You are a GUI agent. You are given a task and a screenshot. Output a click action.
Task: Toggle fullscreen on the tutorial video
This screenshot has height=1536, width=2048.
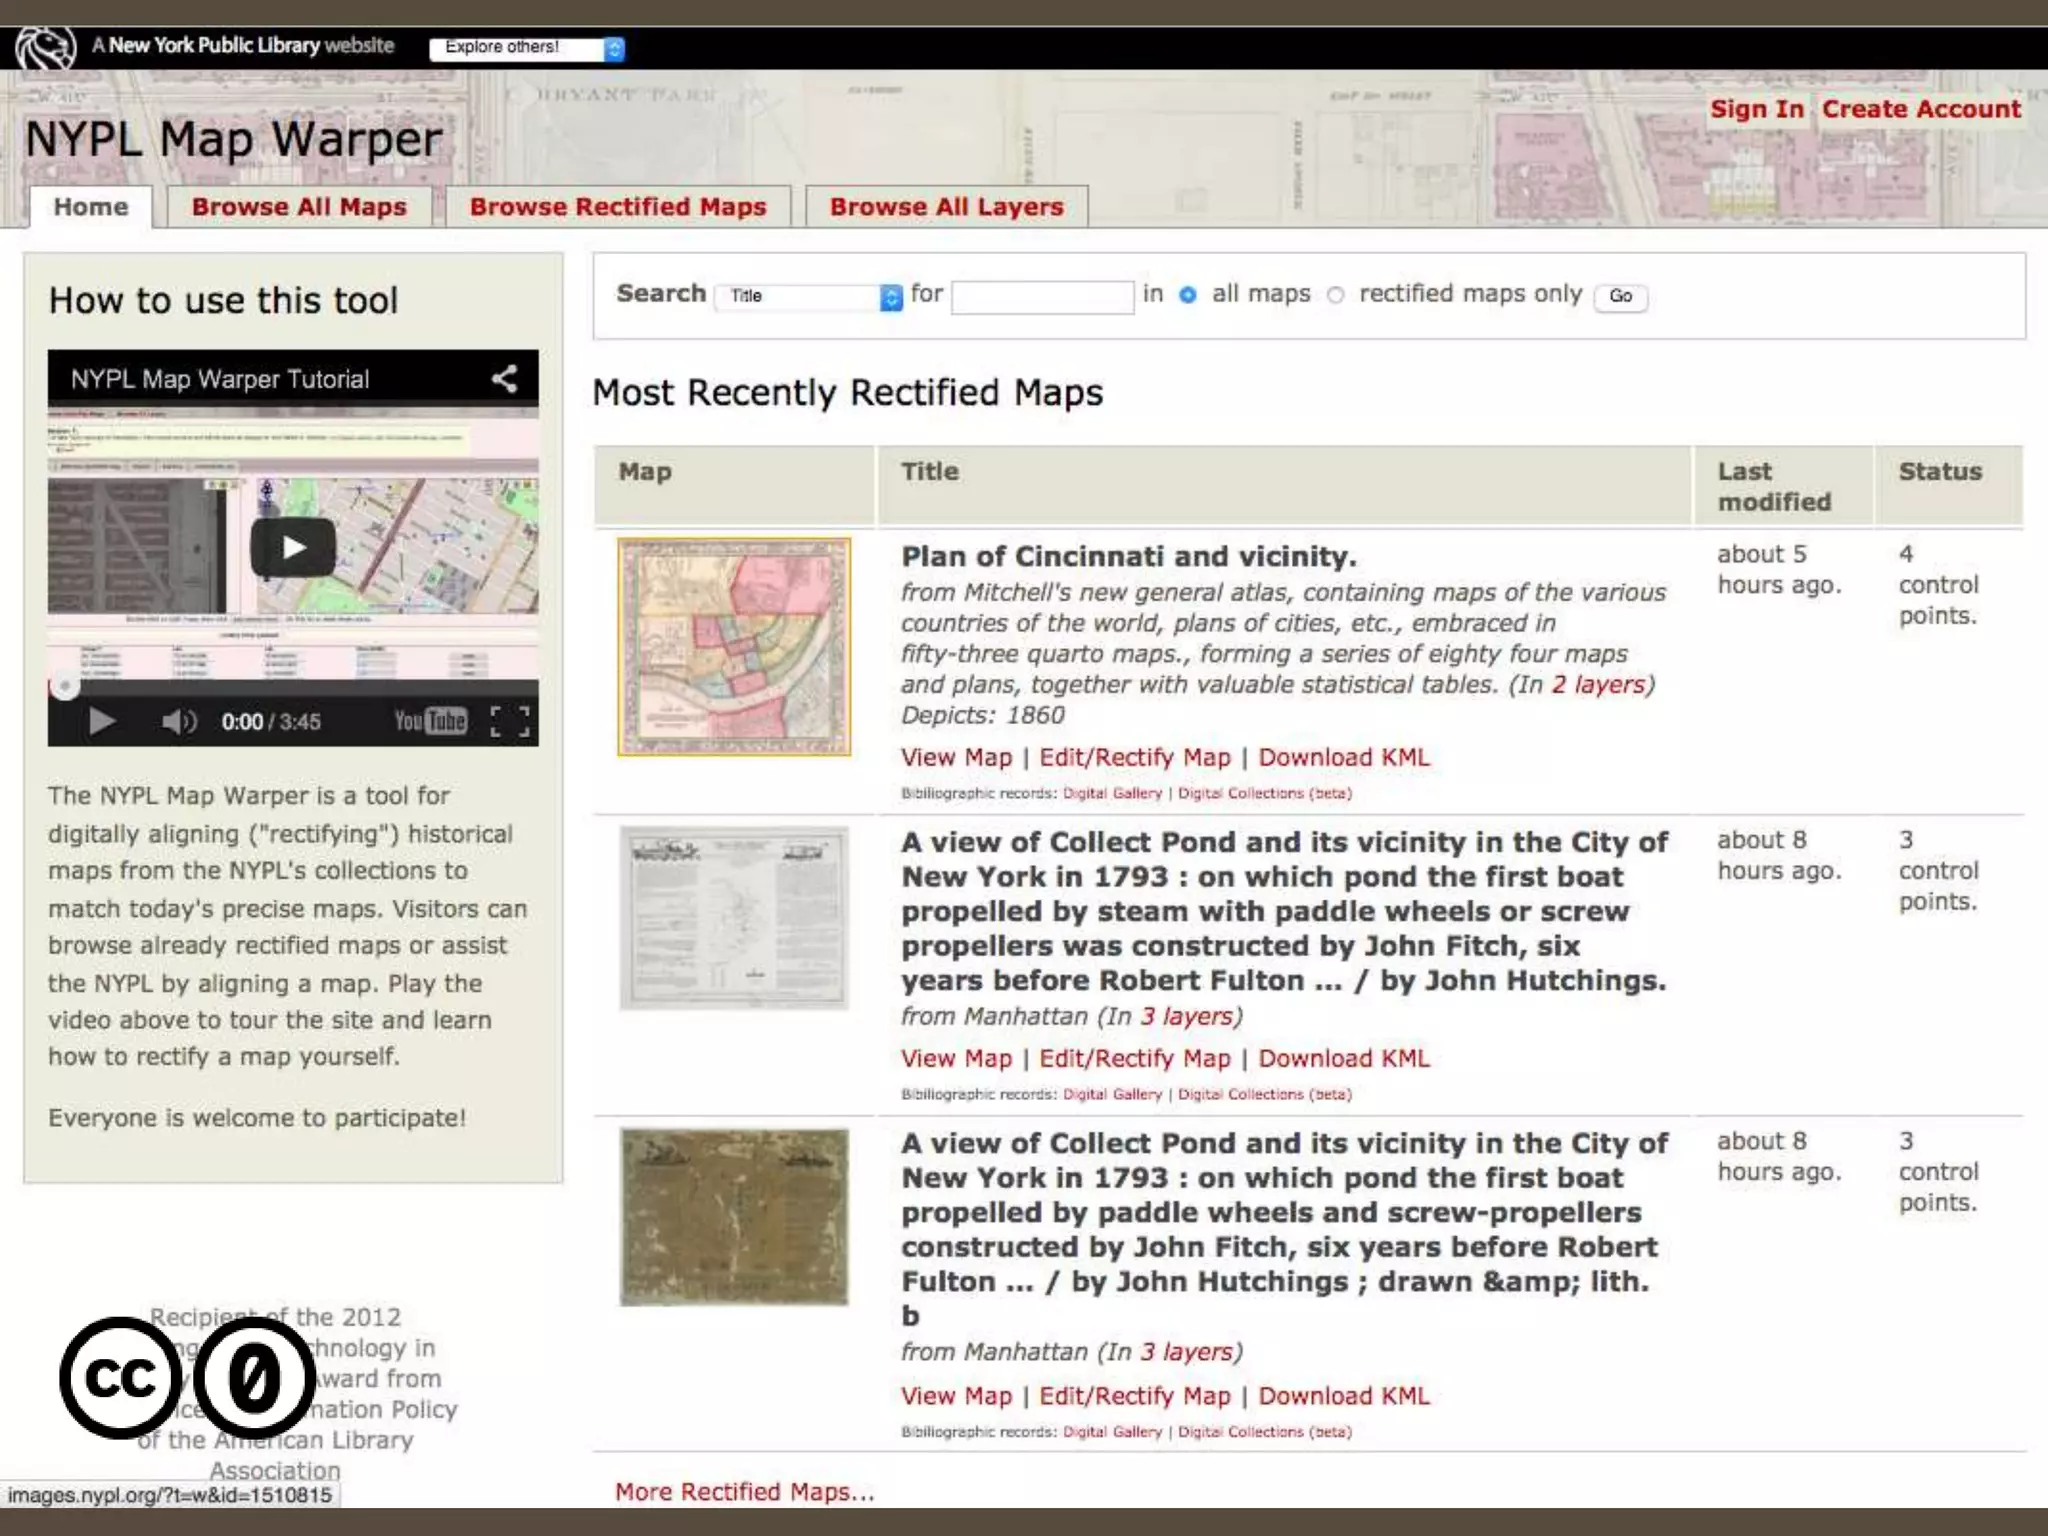pyautogui.click(x=510, y=721)
